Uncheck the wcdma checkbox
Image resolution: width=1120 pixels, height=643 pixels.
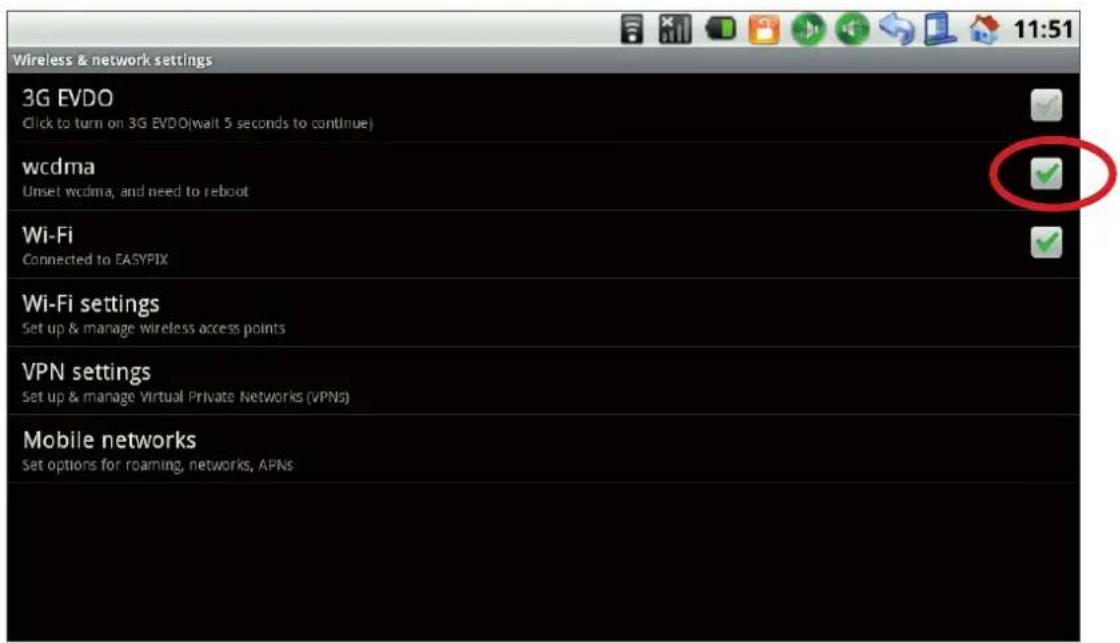(1046, 174)
